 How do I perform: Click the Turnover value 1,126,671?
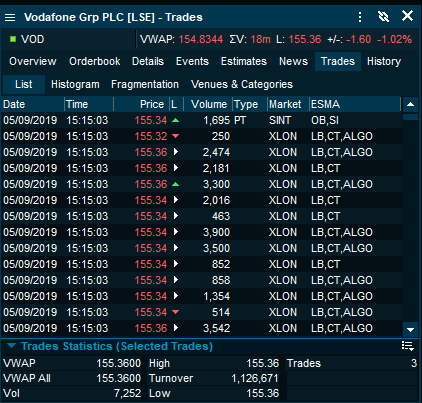point(255,378)
